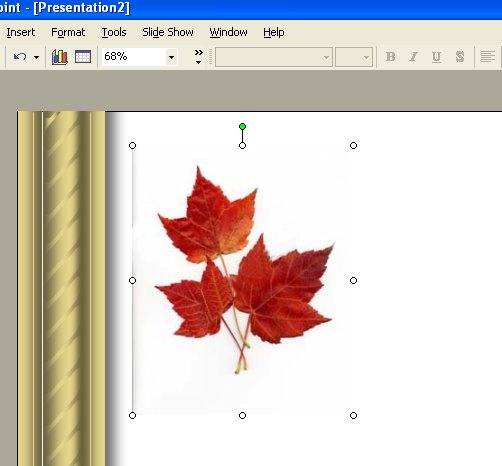This screenshot has width=502, height=466.
Task: Toggle Underline formatting
Action: point(436,57)
